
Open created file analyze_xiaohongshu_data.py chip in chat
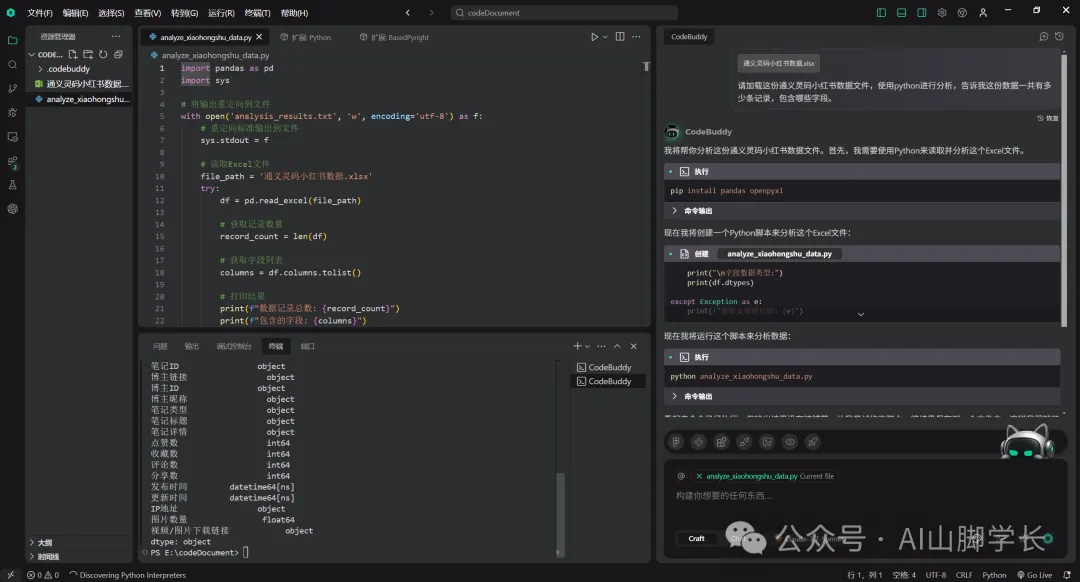[x=779, y=254]
